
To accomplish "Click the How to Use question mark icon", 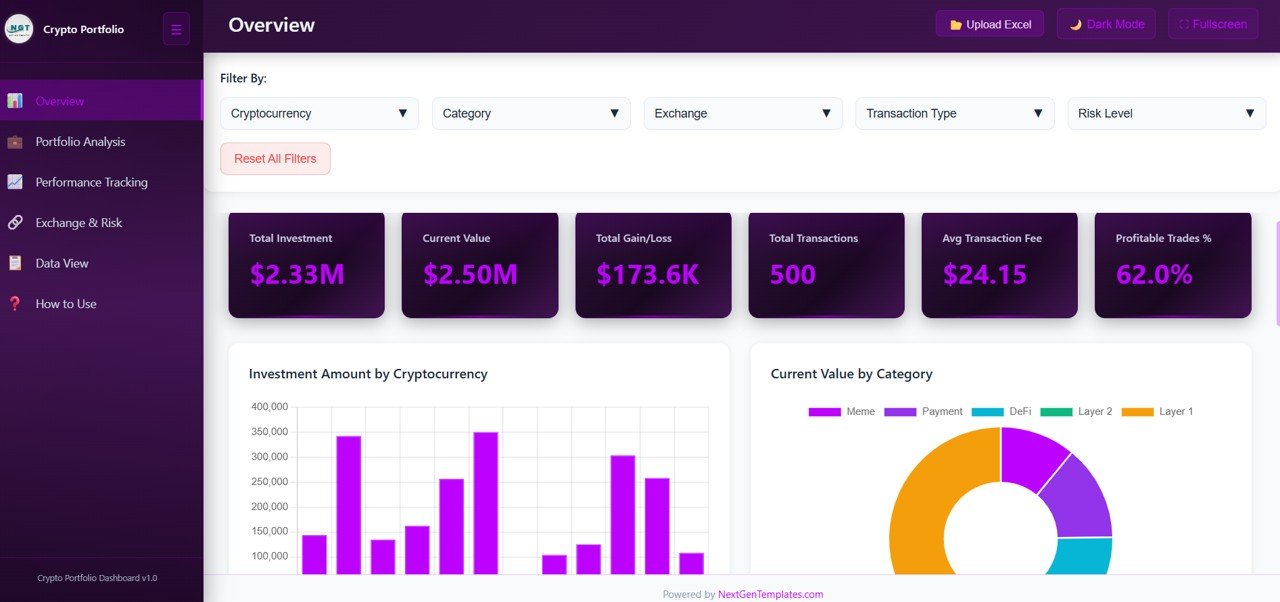I will tap(15, 304).
